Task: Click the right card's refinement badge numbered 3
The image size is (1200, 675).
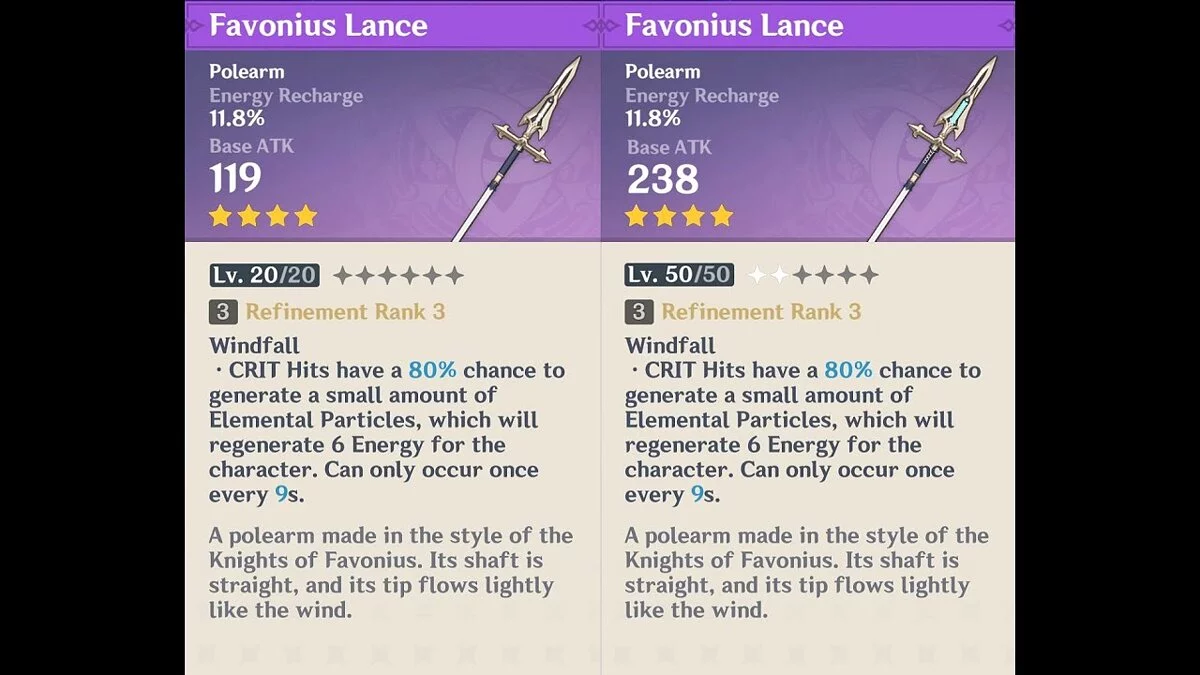Action: tap(638, 312)
